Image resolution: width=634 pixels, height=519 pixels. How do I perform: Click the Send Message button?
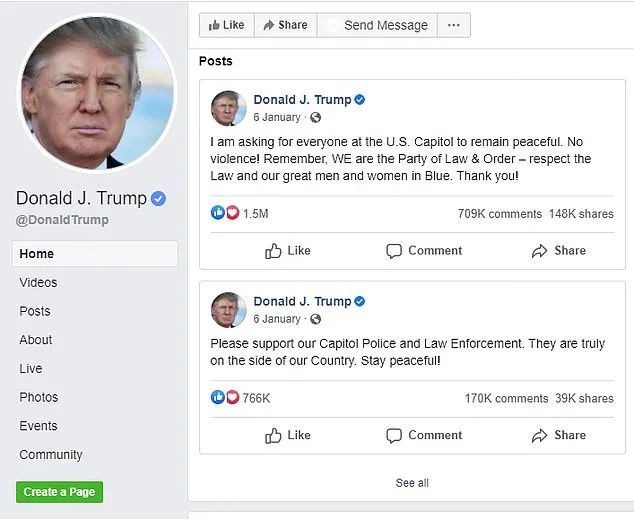click(376, 25)
